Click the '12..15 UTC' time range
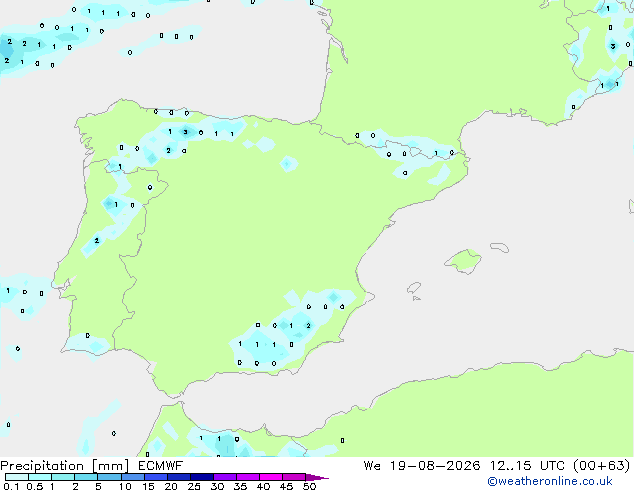The height and width of the screenshot is (490, 634). [527, 466]
